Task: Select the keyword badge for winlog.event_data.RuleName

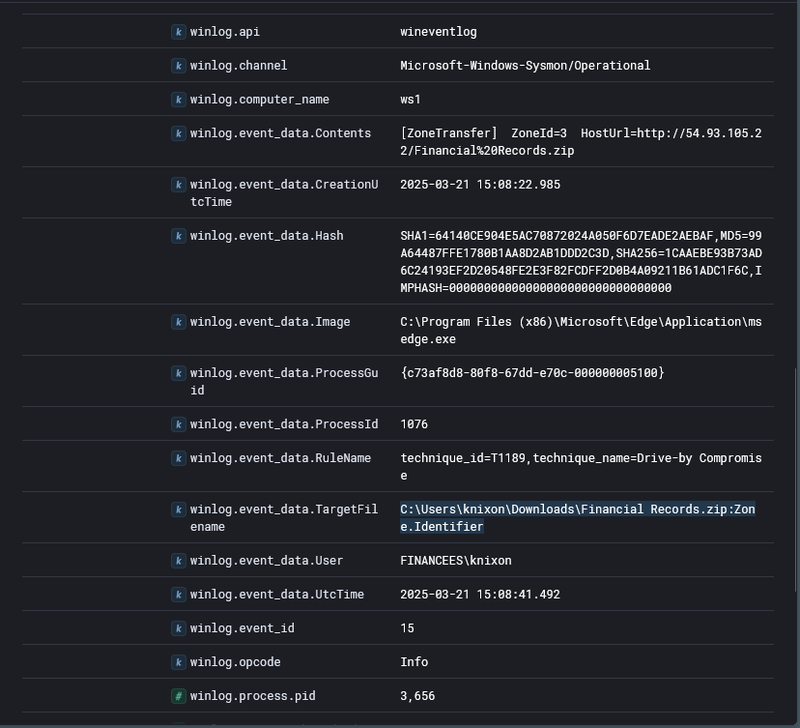Action: pos(178,458)
